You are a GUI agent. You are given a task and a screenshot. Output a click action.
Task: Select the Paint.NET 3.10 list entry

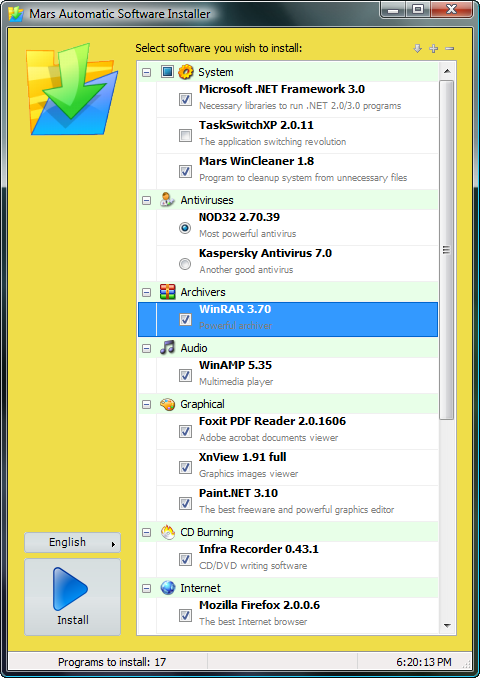pyautogui.click(x=297, y=503)
